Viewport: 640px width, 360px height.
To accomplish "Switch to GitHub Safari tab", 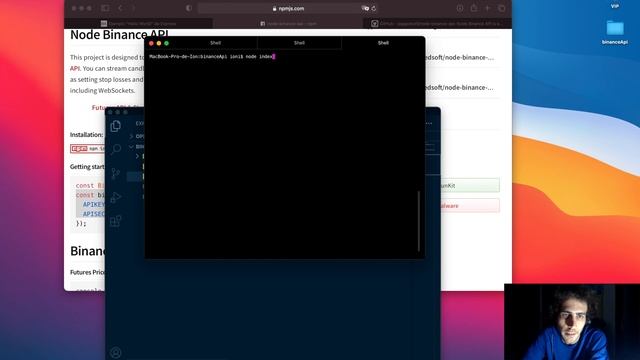I will pyautogui.click(x=437, y=24).
